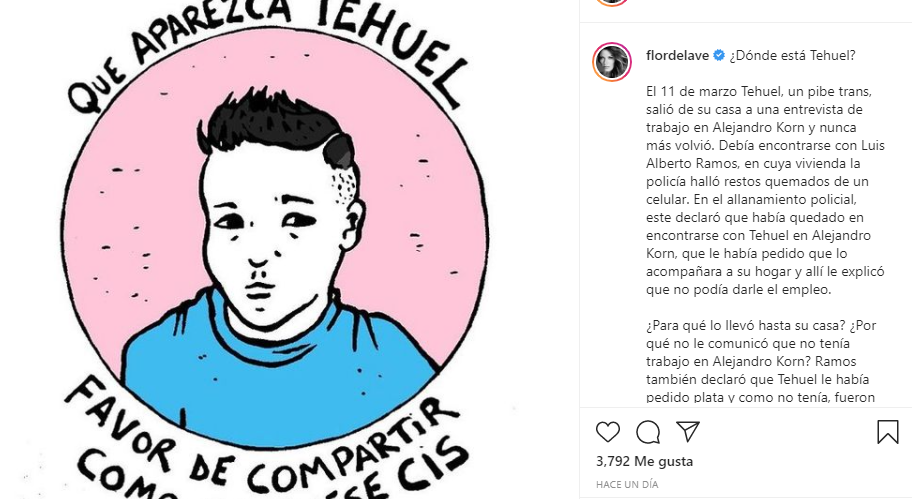Save post with the bookmark icon
Viewport: 912px width, 499px height.
(x=888, y=432)
